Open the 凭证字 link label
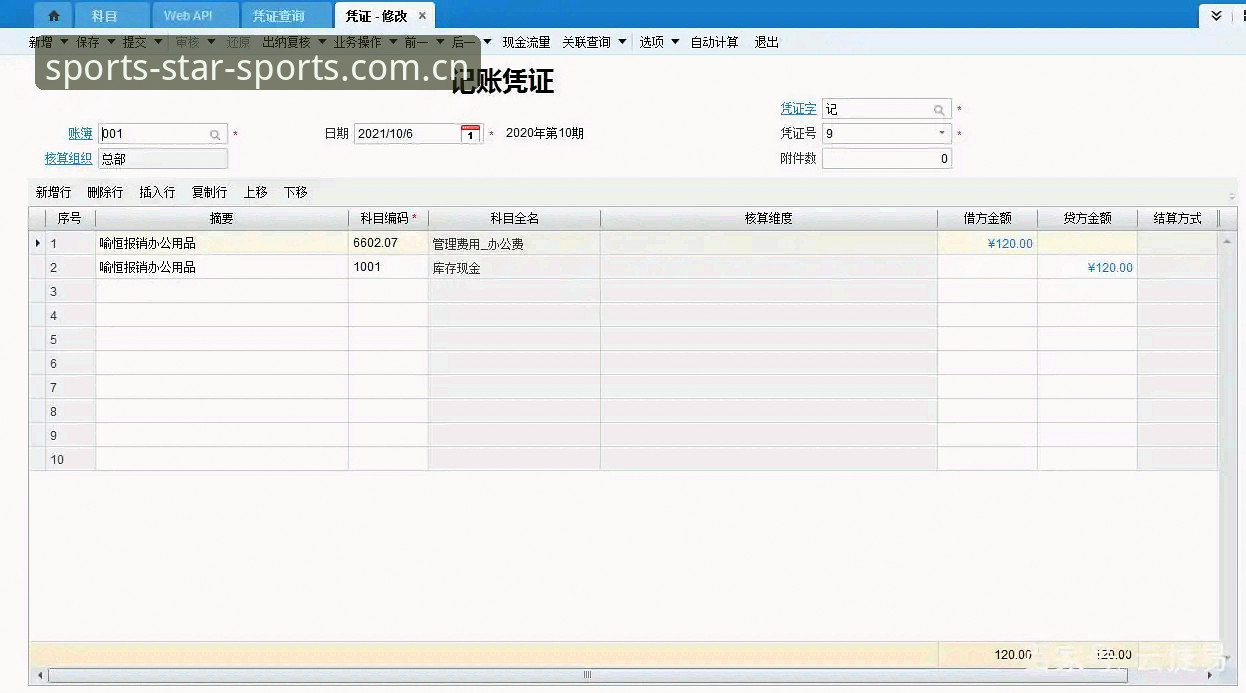The height and width of the screenshot is (693, 1246). pyautogui.click(x=798, y=109)
